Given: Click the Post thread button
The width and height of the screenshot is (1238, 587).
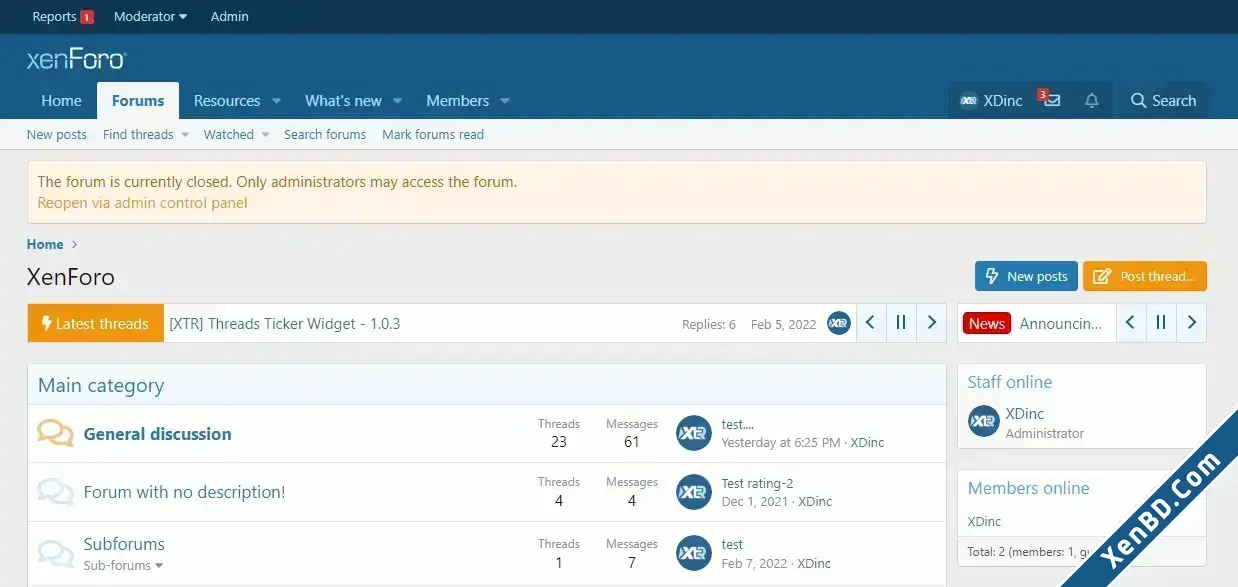Looking at the screenshot, I should click(x=1145, y=276).
